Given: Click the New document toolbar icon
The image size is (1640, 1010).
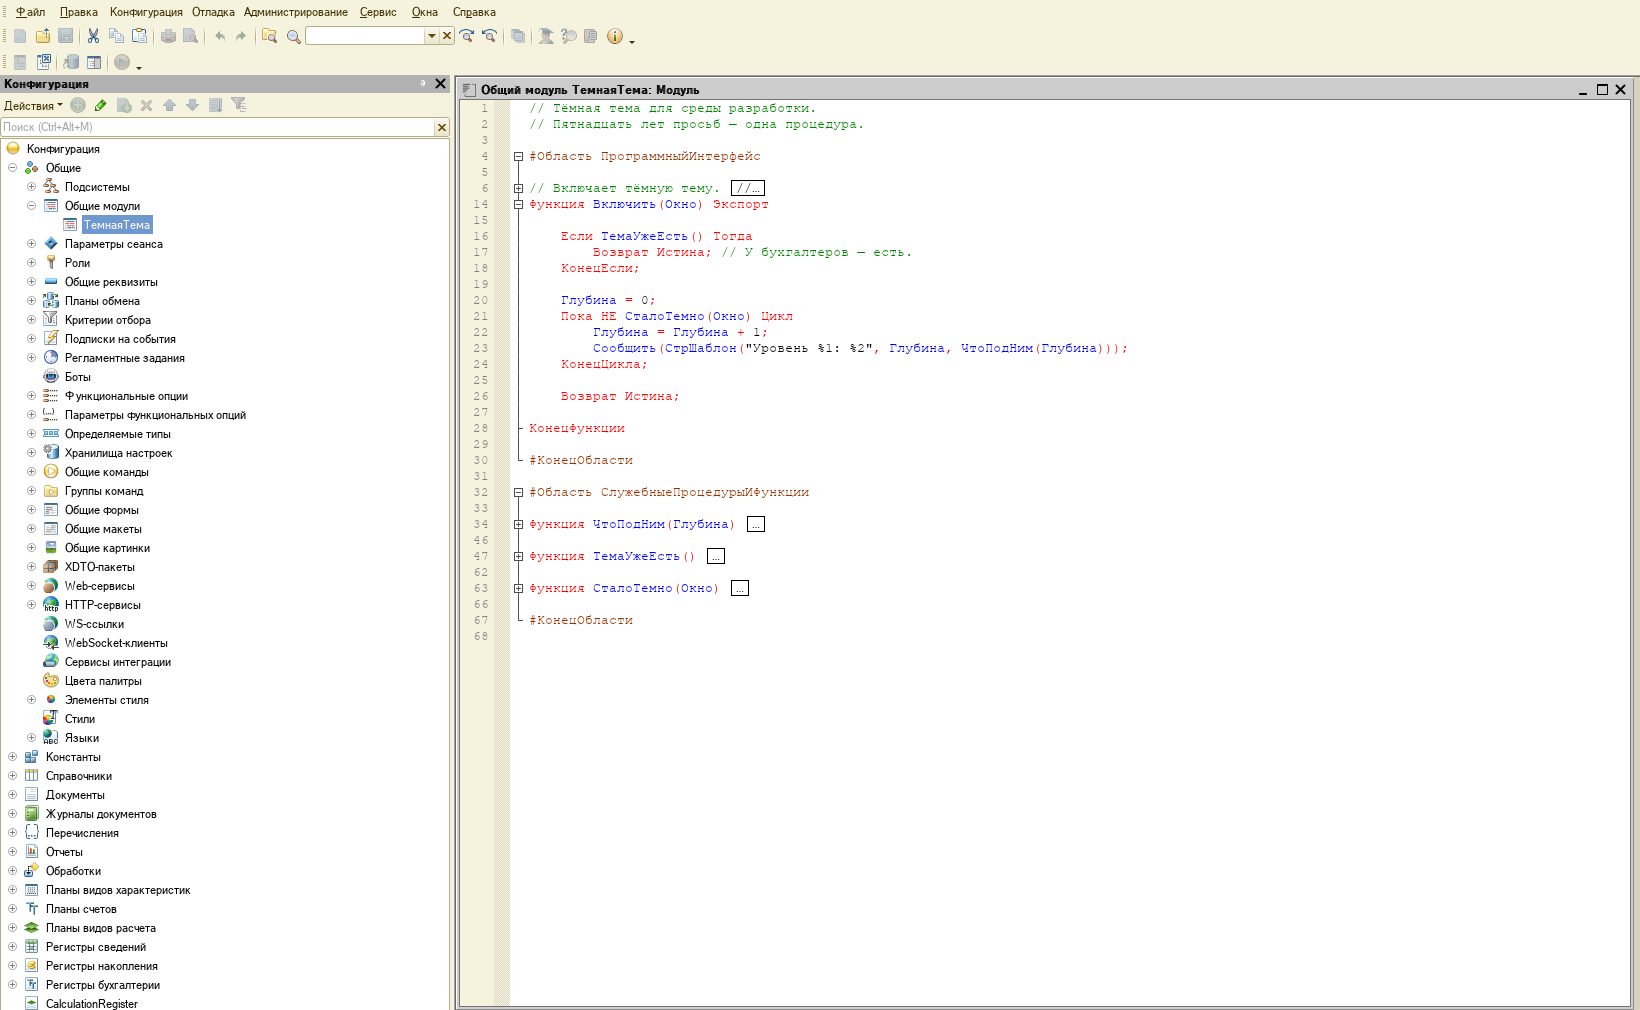Looking at the screenshot, I should 20,36.
